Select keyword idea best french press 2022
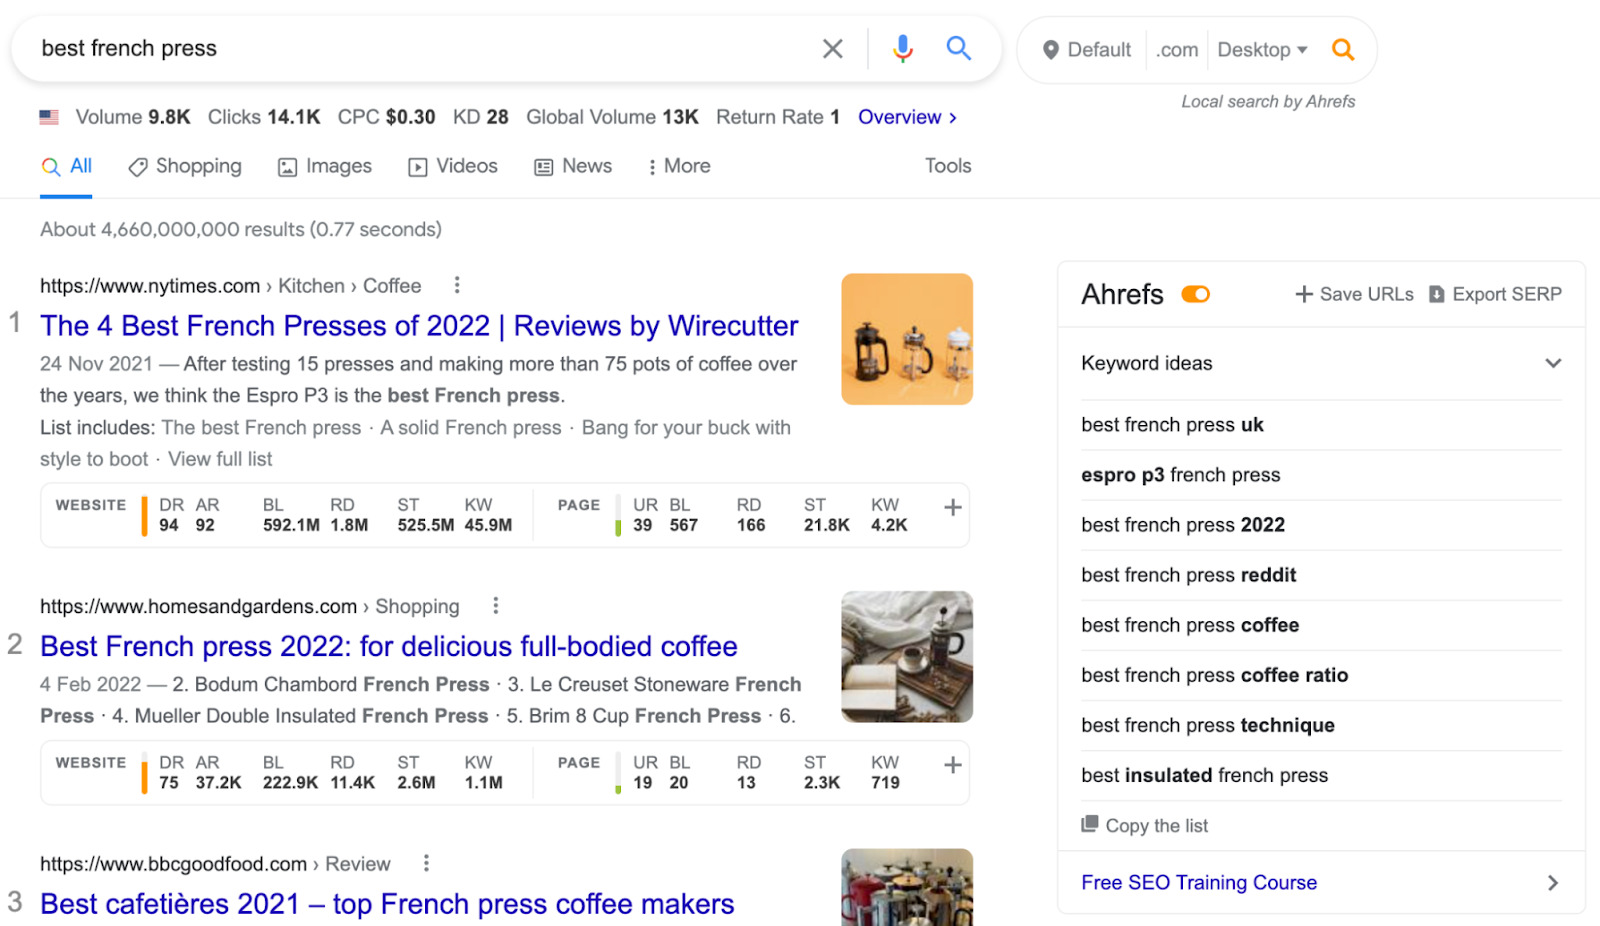 [x=1183, y=525]
